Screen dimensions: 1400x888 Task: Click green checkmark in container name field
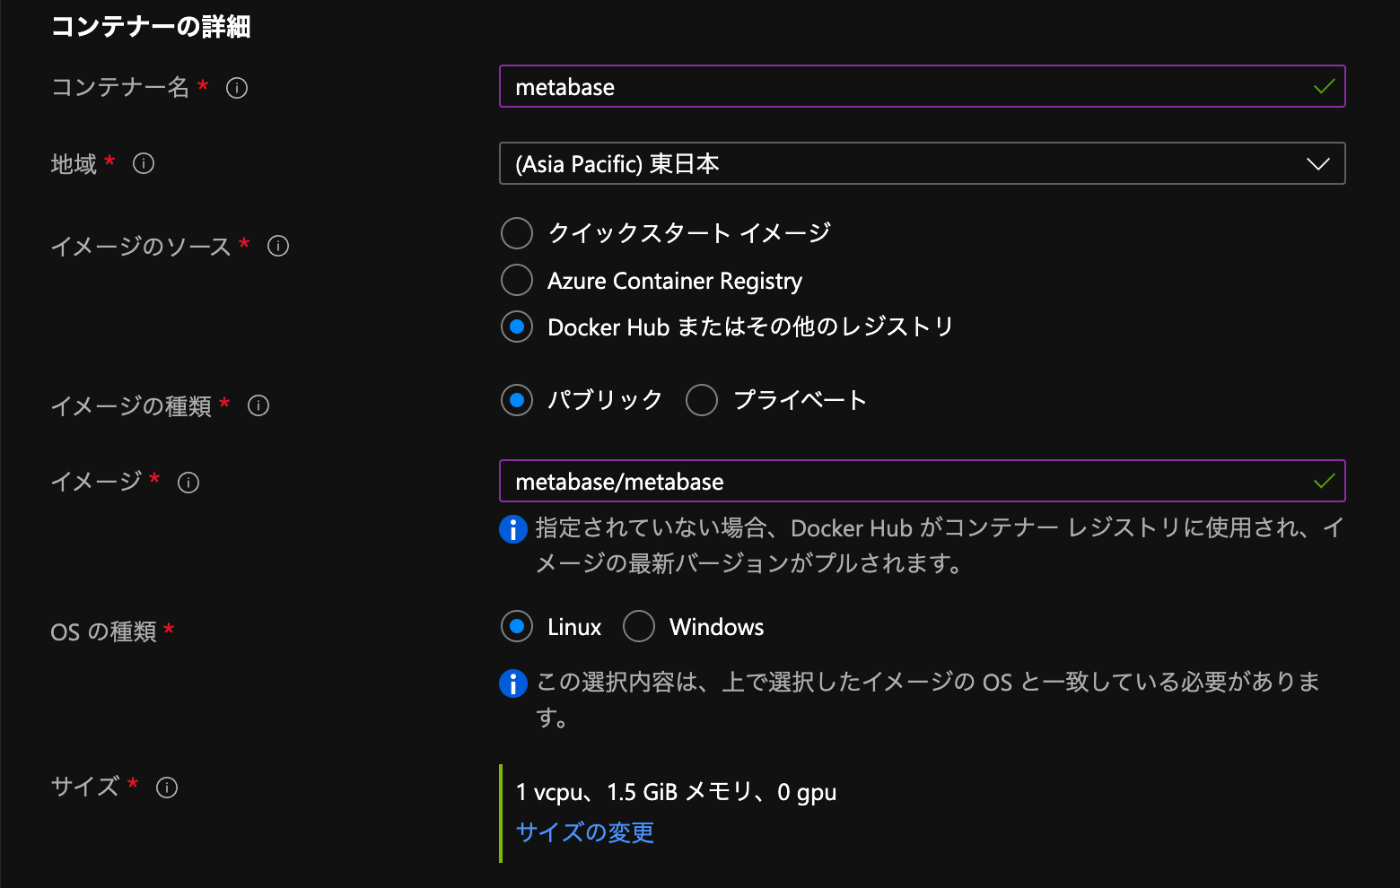(1324, 87)
